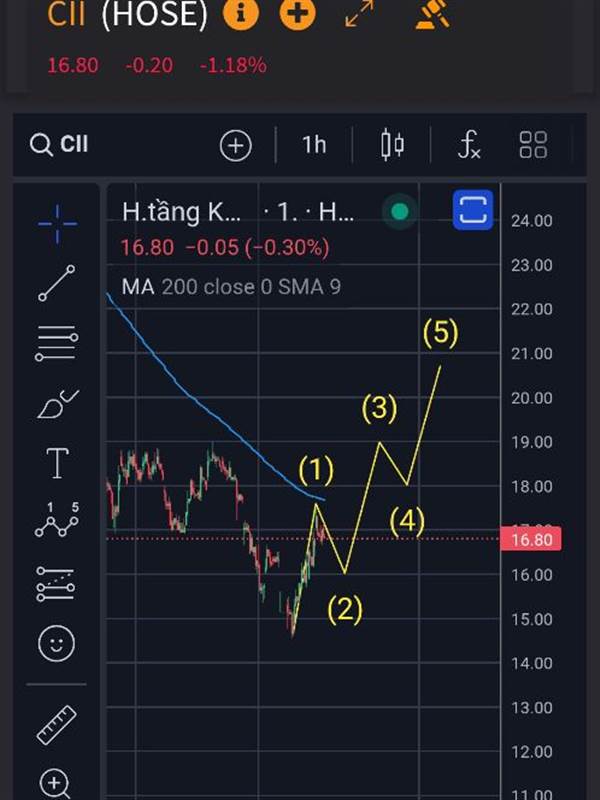Click the CII ticker title in header

point(66,14)
